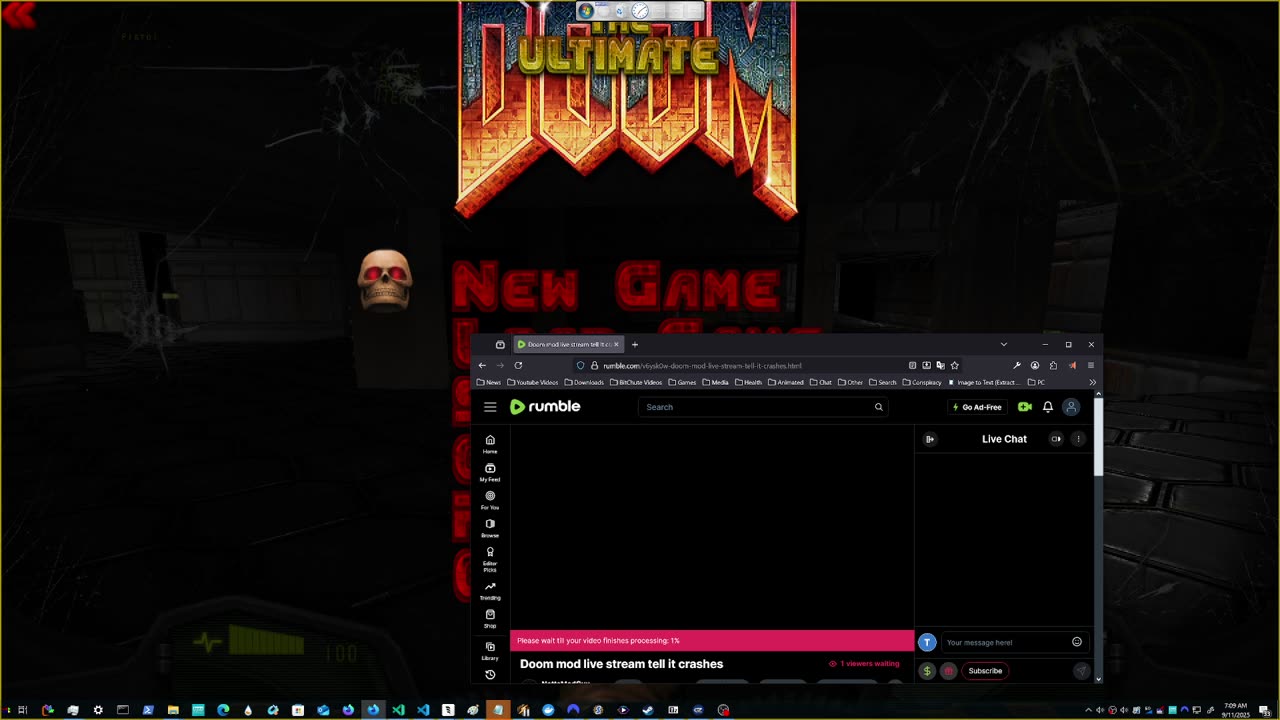Open the Conspiracy bookmarks folder

coord(922,382)
